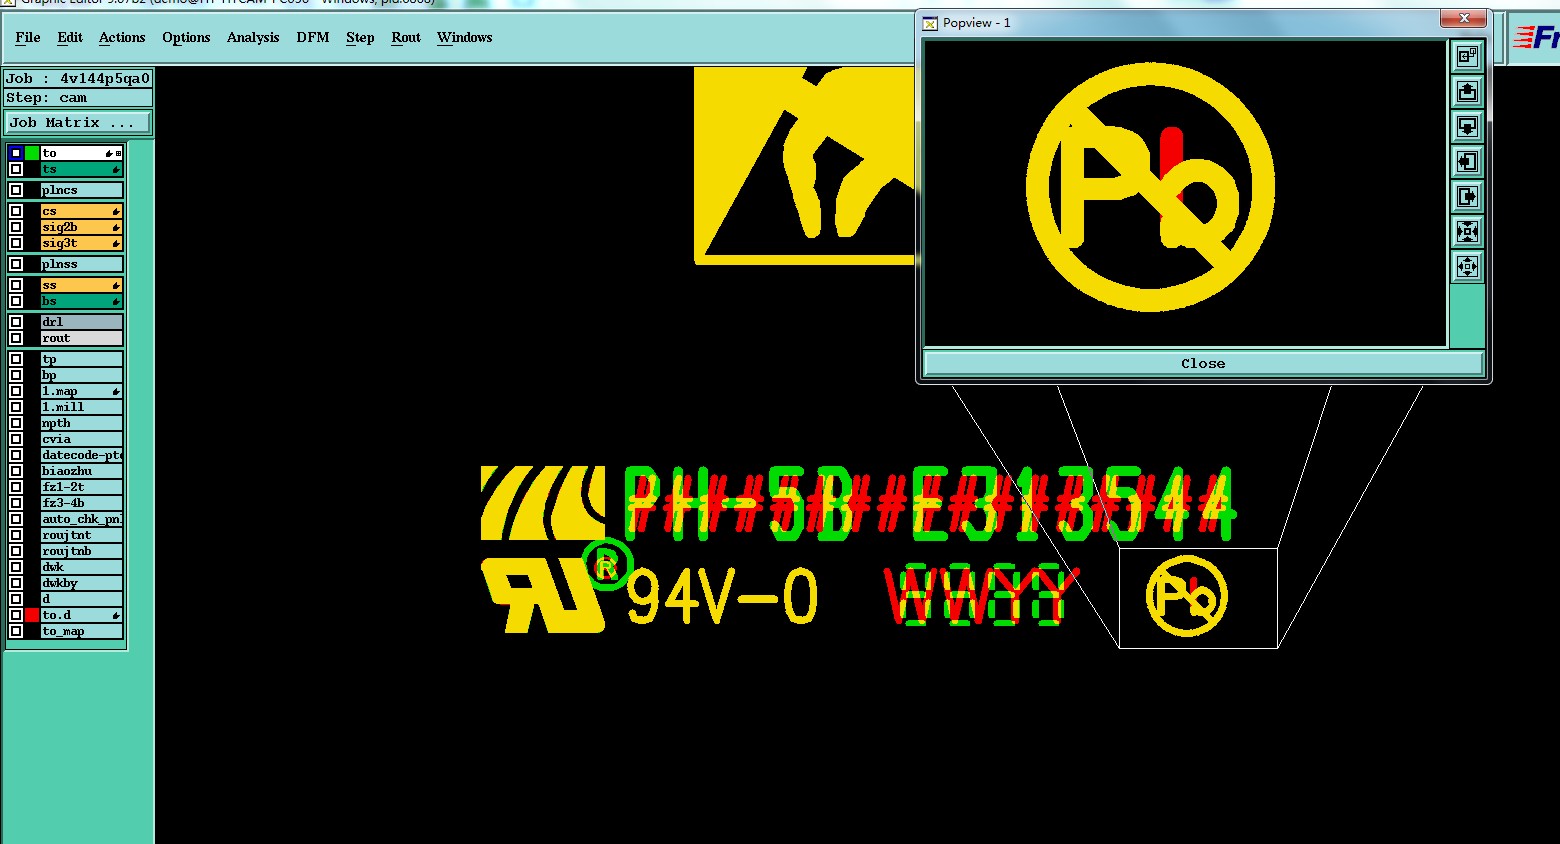Toggle the checkbox for layer drl
The height and width of the screenshot is (844, 1560).
16,322
